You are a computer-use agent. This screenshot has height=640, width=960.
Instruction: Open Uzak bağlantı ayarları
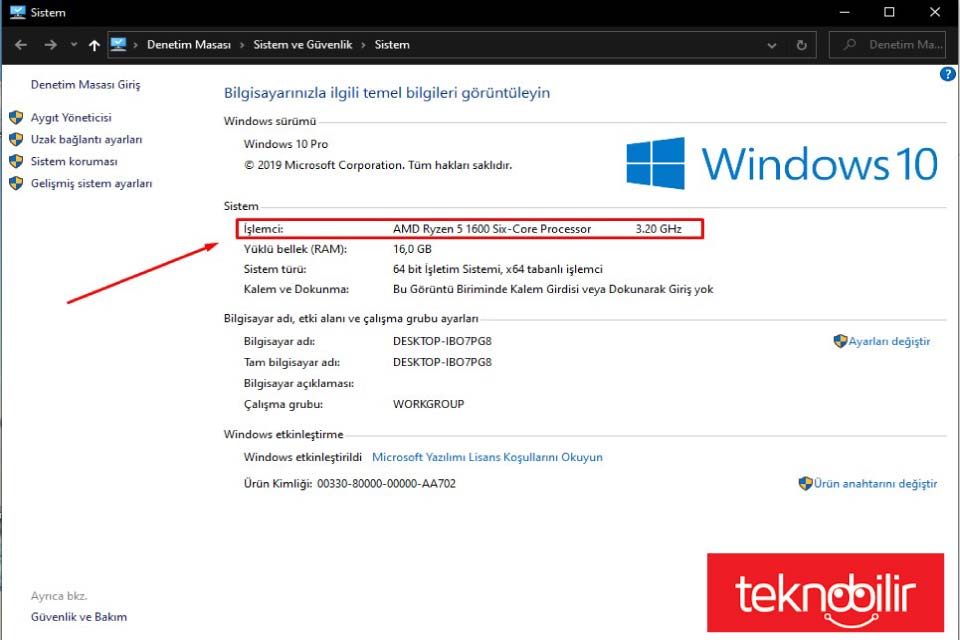(86, 140)
